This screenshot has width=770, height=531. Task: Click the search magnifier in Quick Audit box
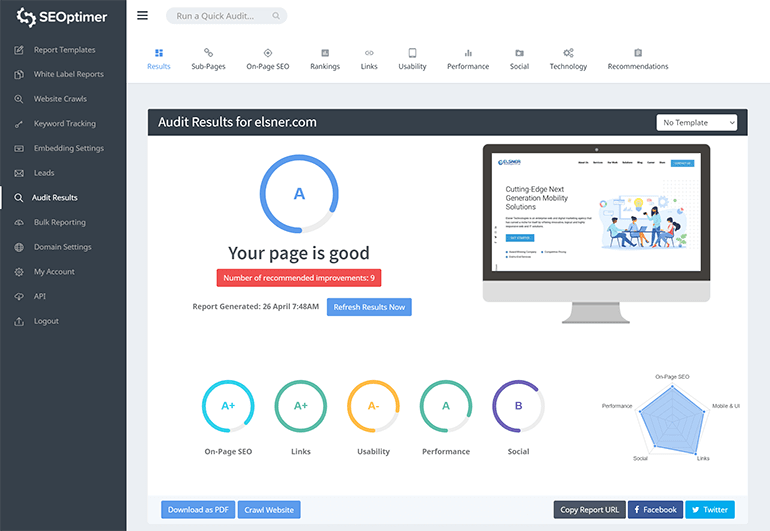276,16
